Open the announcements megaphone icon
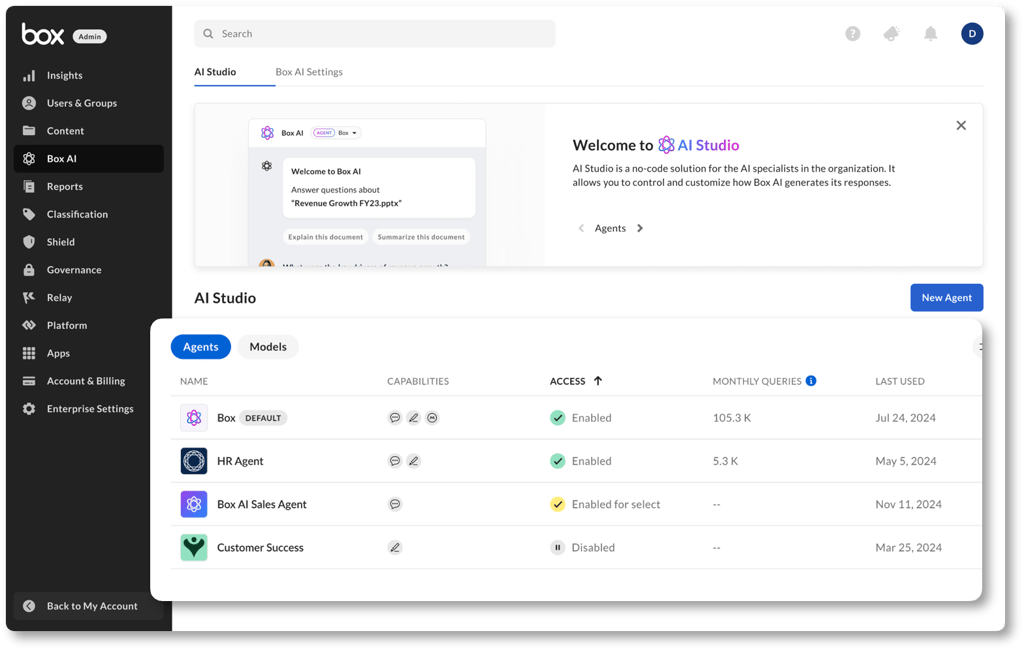1024x650 pixels. 891,33
